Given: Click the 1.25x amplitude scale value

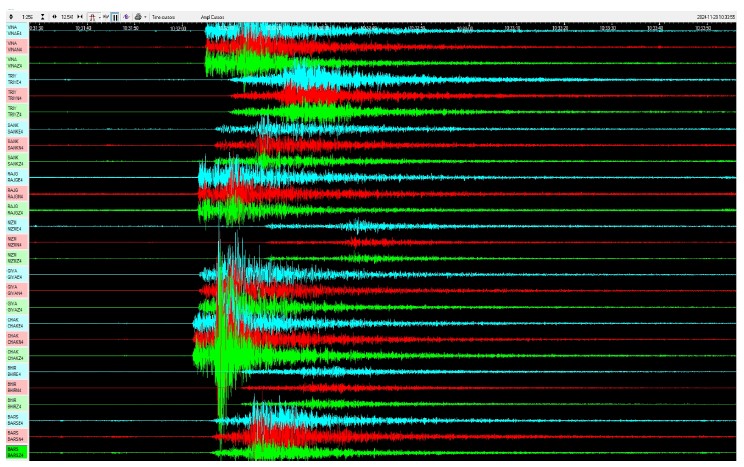Looking at the screenshot, I should (27, 17).
